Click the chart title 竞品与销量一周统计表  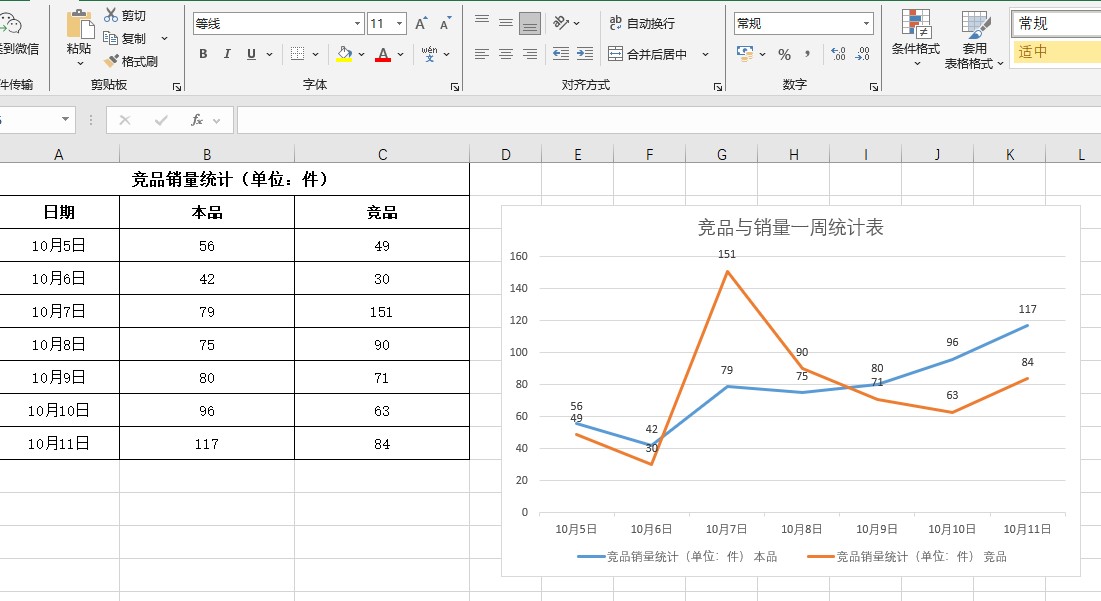(790, 228)
